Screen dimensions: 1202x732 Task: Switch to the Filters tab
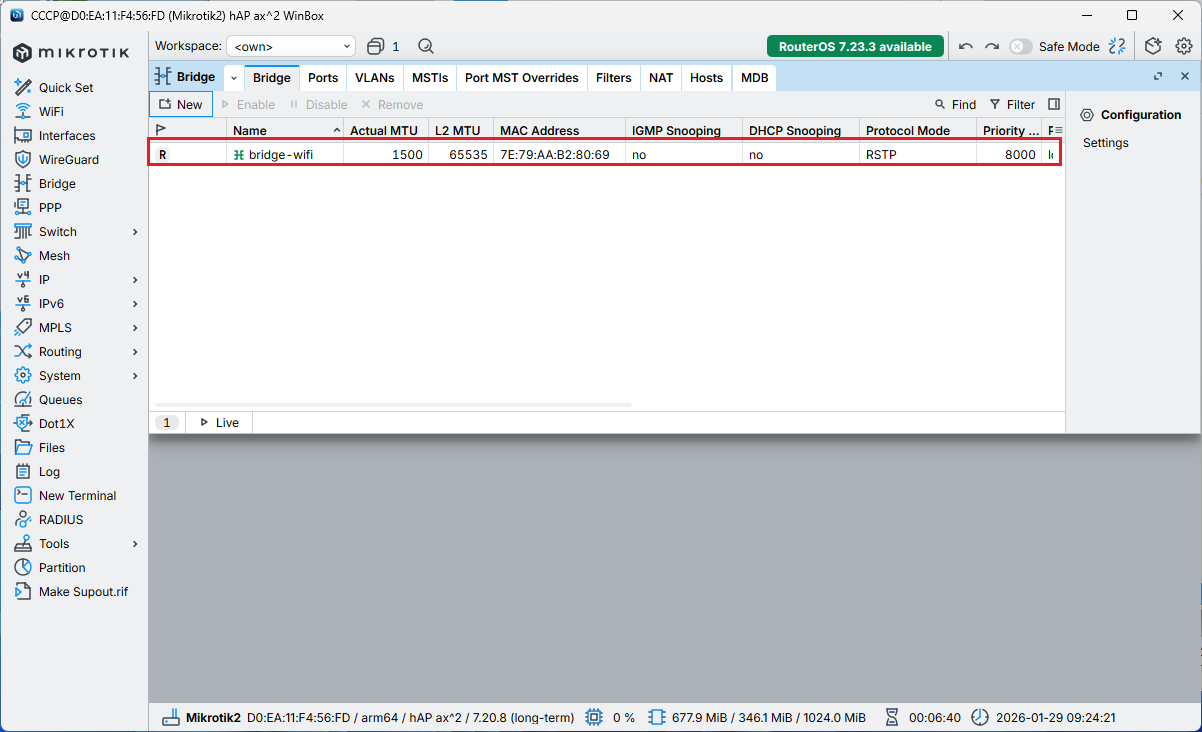614,77
